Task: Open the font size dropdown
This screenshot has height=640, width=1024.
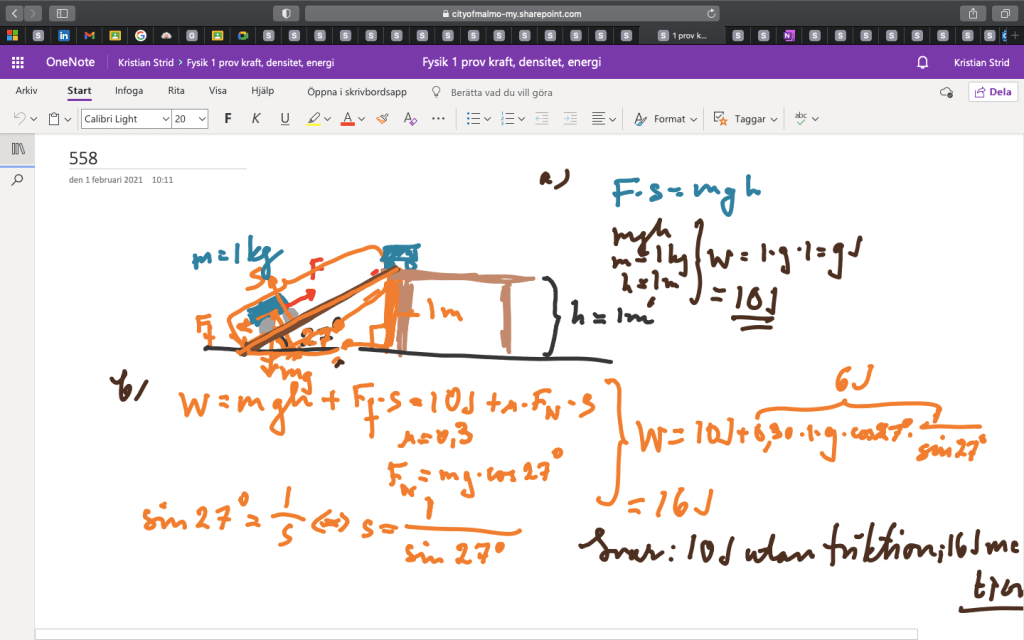Action: click(203, 119)
